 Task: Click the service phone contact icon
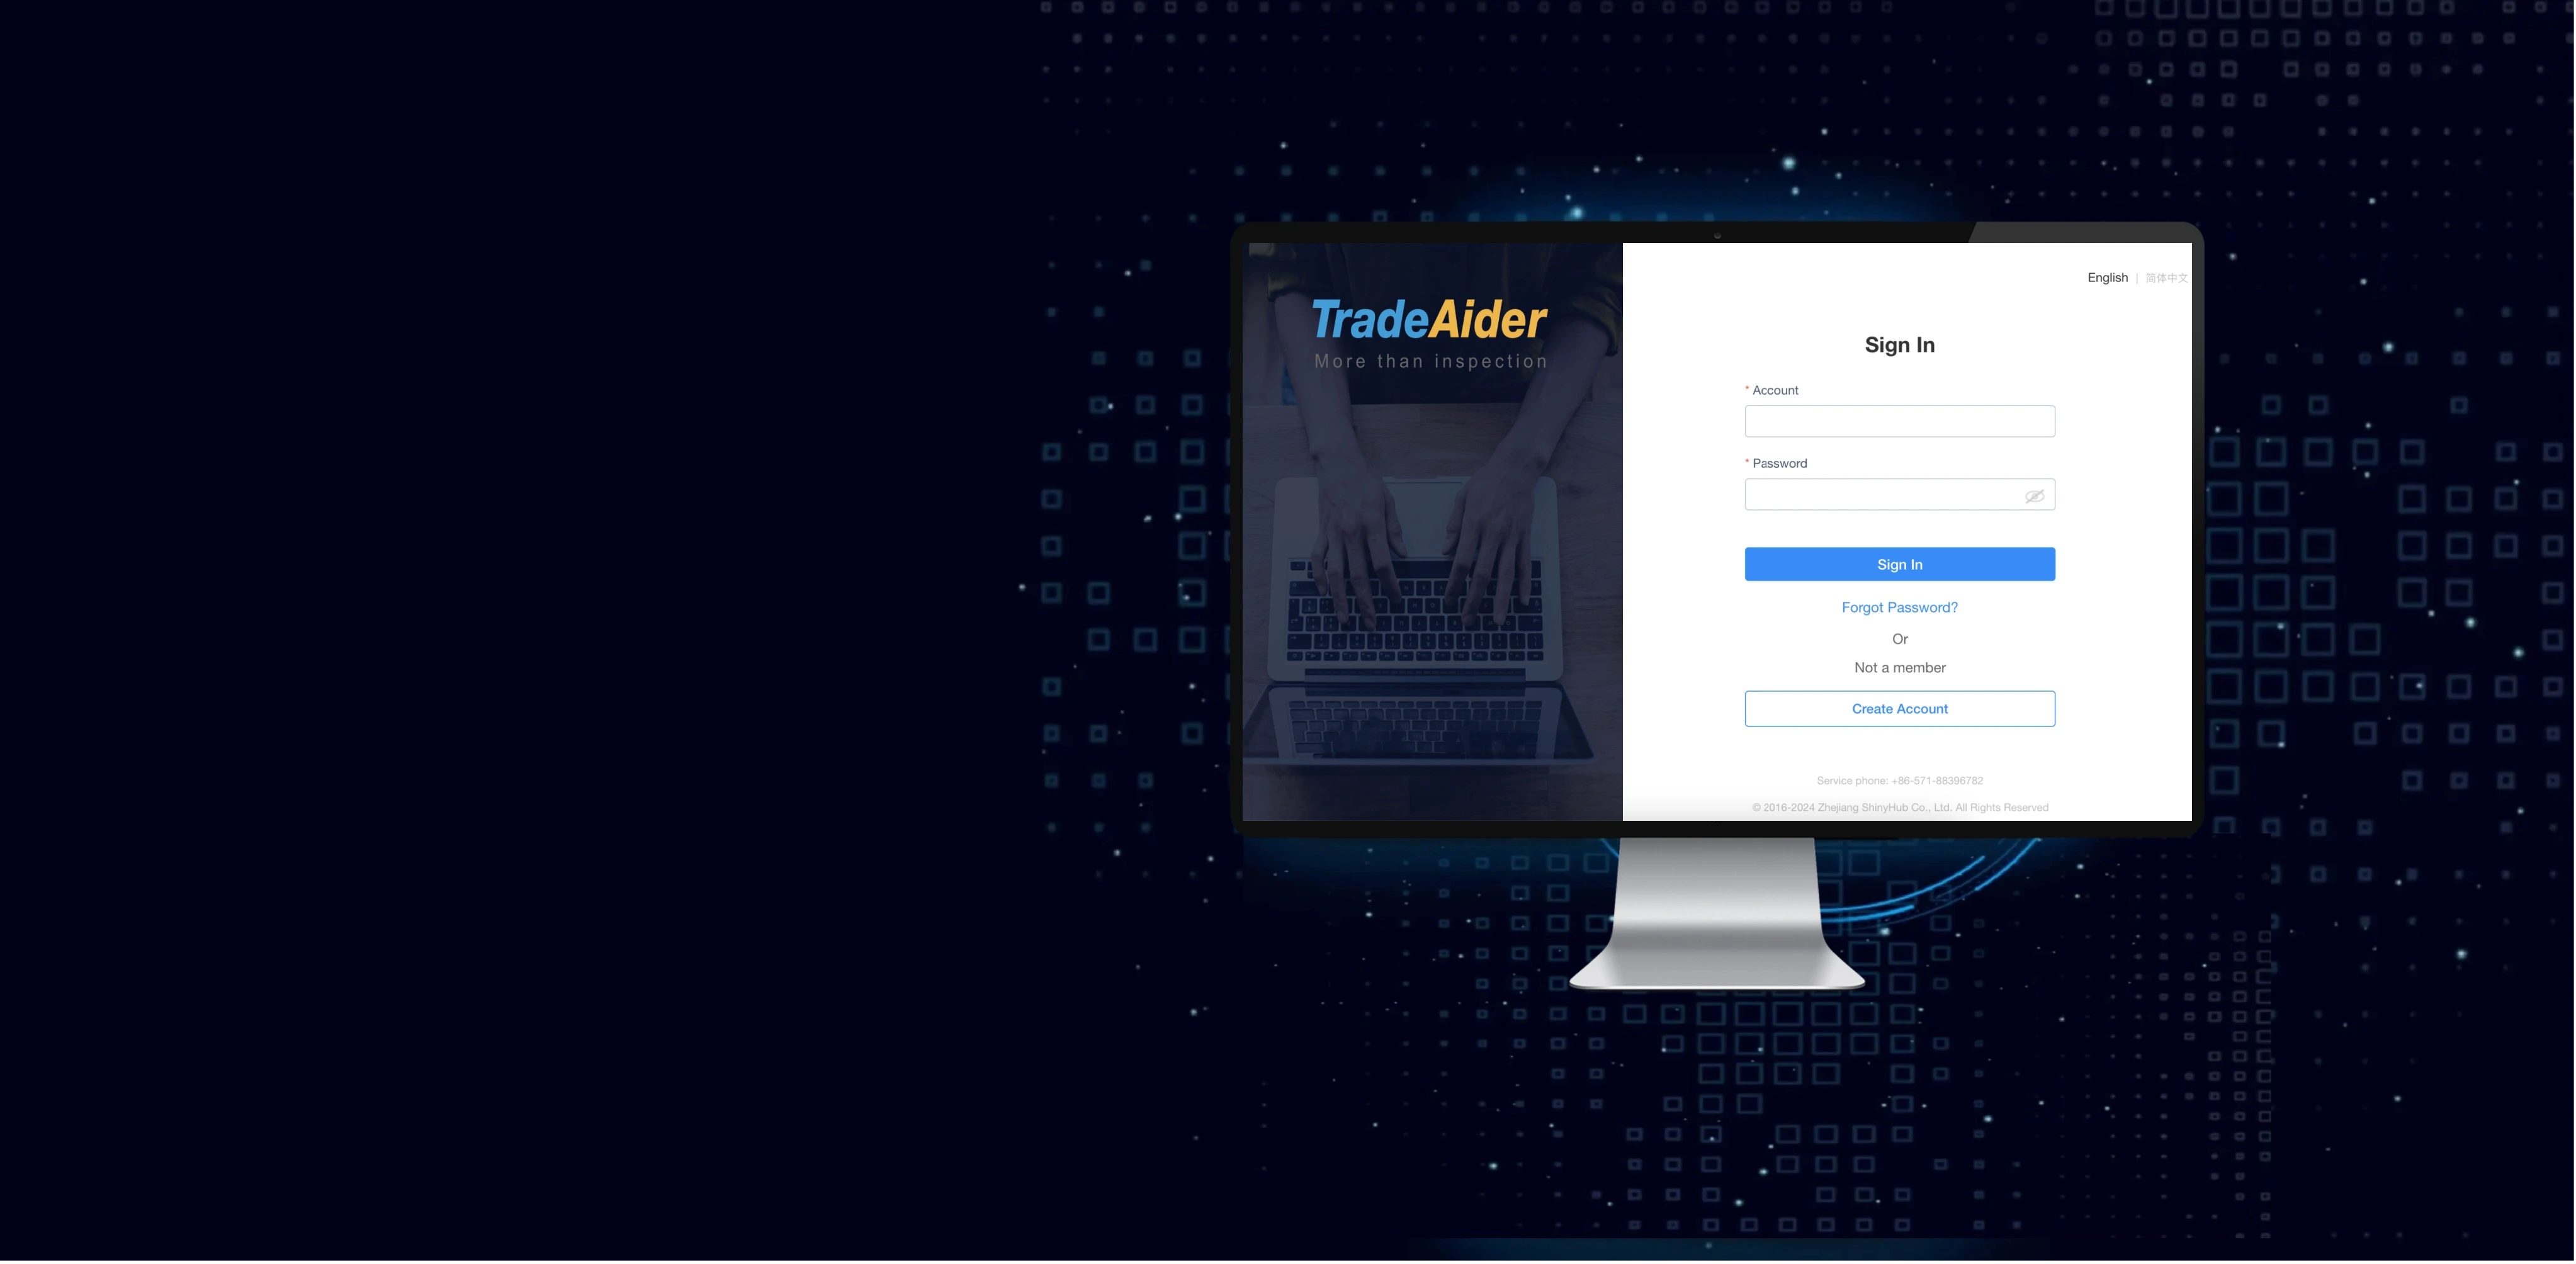pos(1901,781)
